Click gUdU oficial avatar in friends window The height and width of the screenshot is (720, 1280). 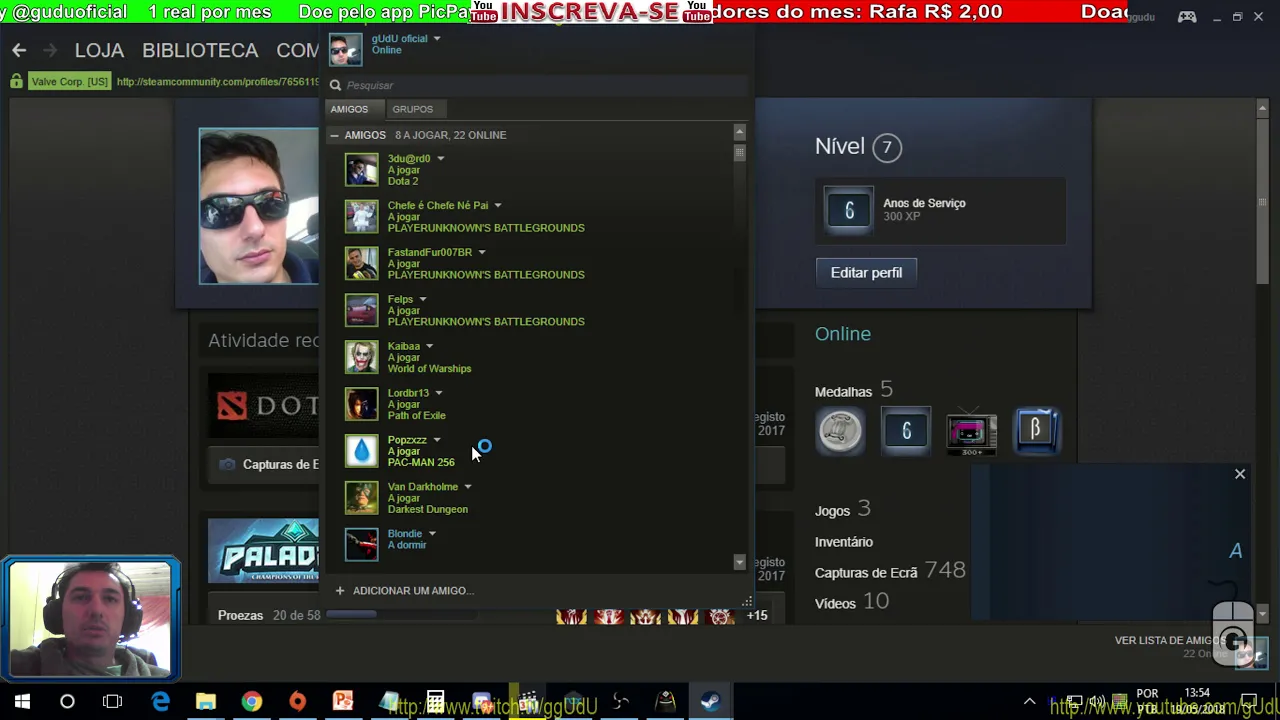point(346,49)
